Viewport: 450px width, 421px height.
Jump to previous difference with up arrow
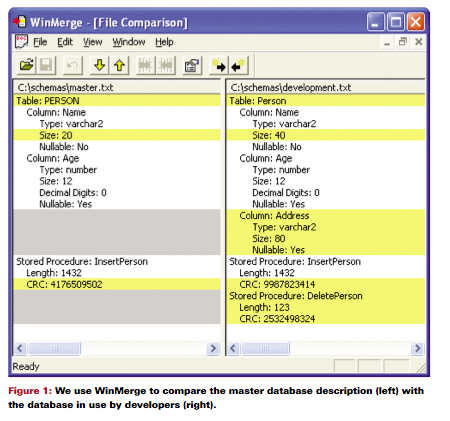(119, 65)
